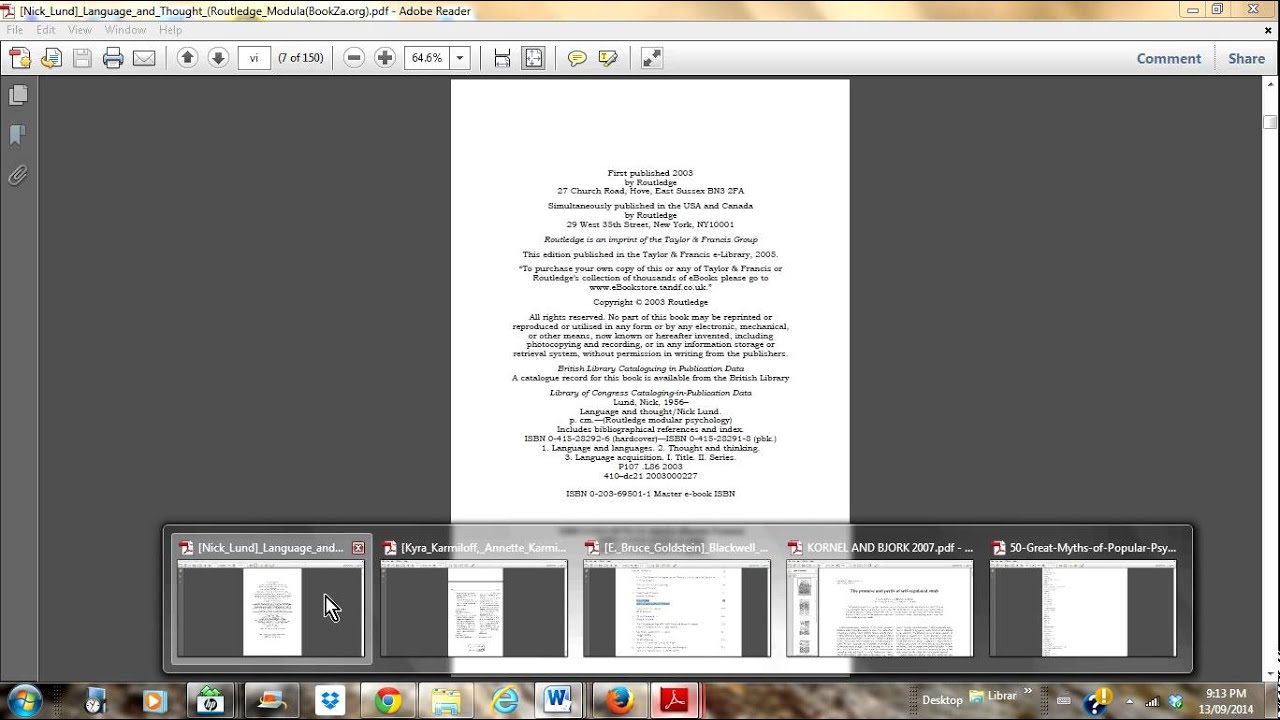This screenshot has height=720, width=1280.
Task: Open the Comment pane
Action: click(1169, 58)
